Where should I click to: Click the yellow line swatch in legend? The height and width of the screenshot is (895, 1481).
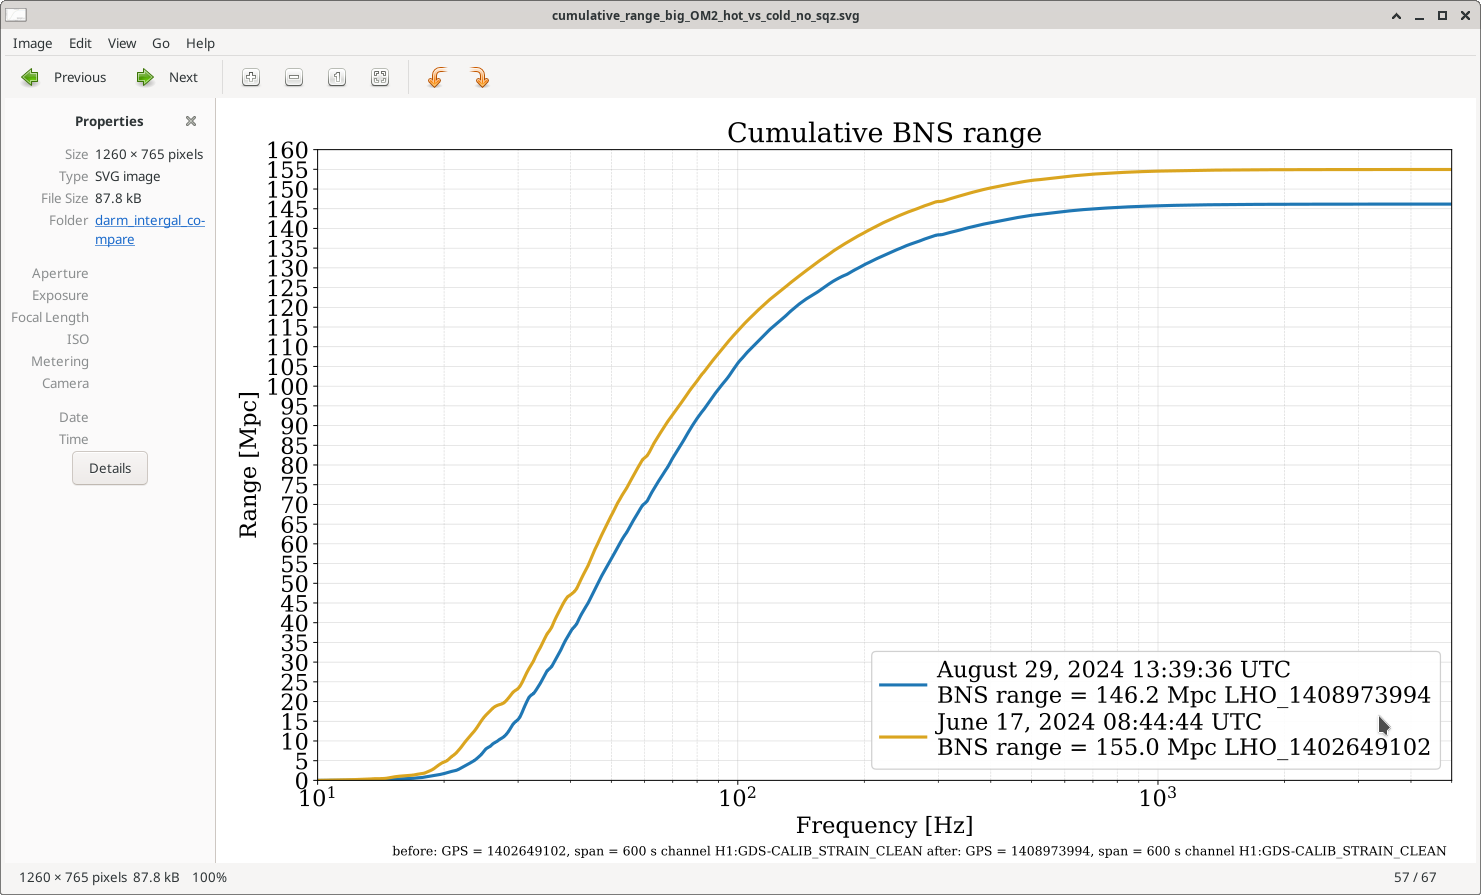point(903,737)
